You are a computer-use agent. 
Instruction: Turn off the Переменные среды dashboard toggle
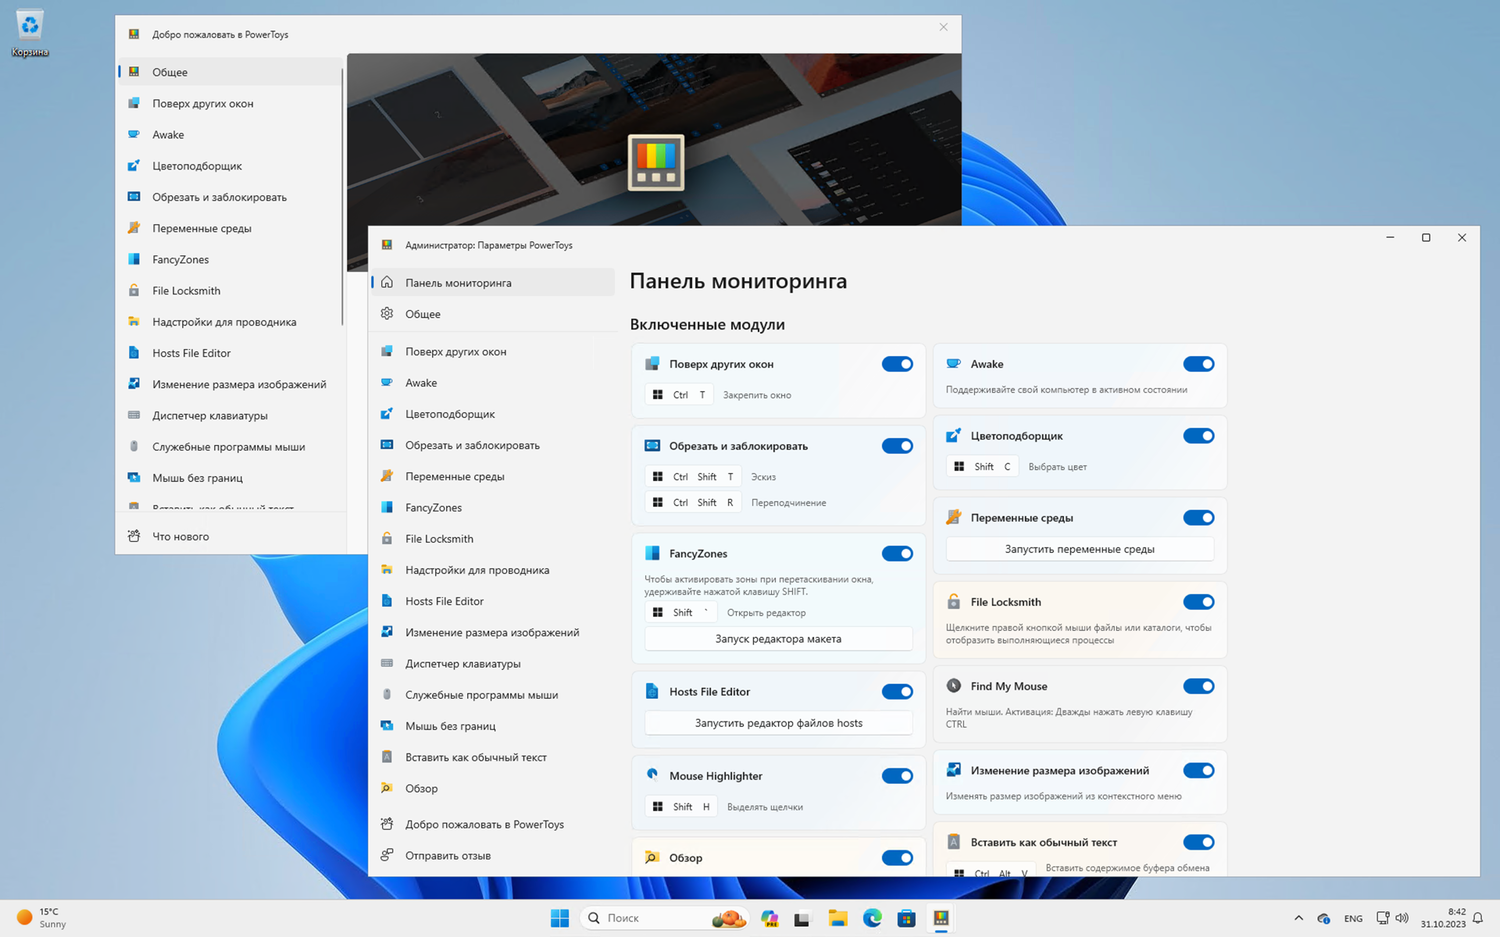tap(1198, 518)
